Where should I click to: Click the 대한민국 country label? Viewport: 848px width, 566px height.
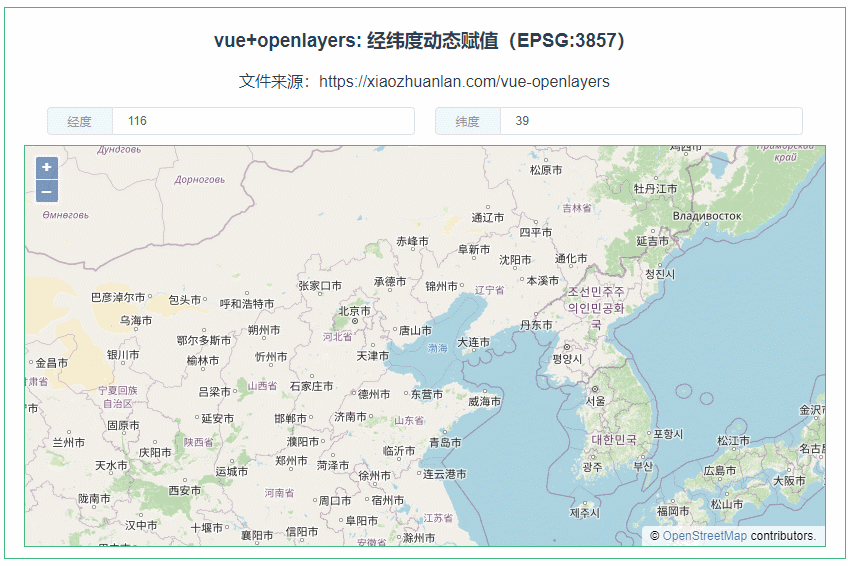[614, 440]
